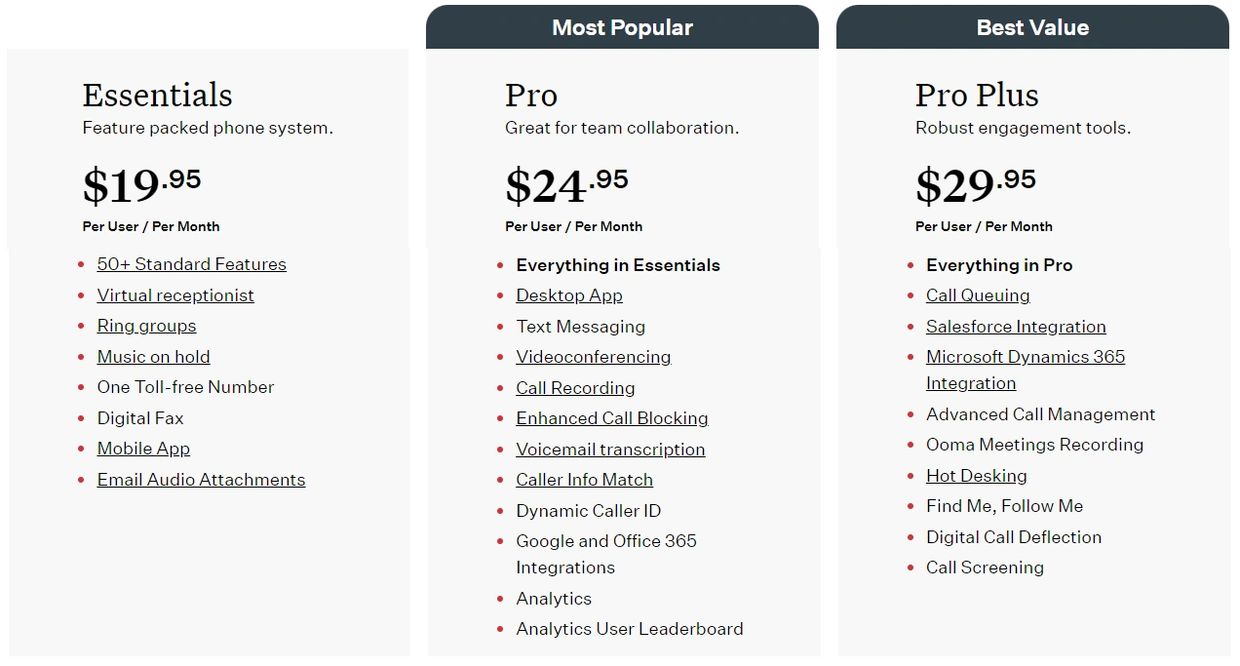The image size is (1240, 666).
Task: Open Call Recording details
Action: pos(575,388)
